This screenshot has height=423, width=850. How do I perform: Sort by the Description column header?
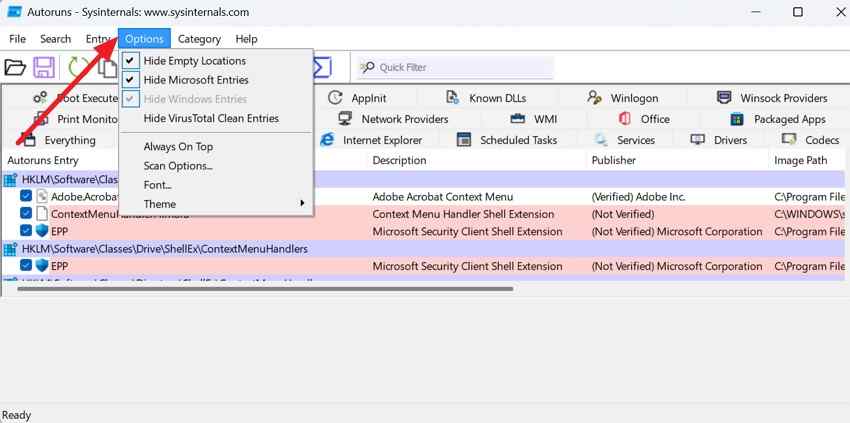399,161
